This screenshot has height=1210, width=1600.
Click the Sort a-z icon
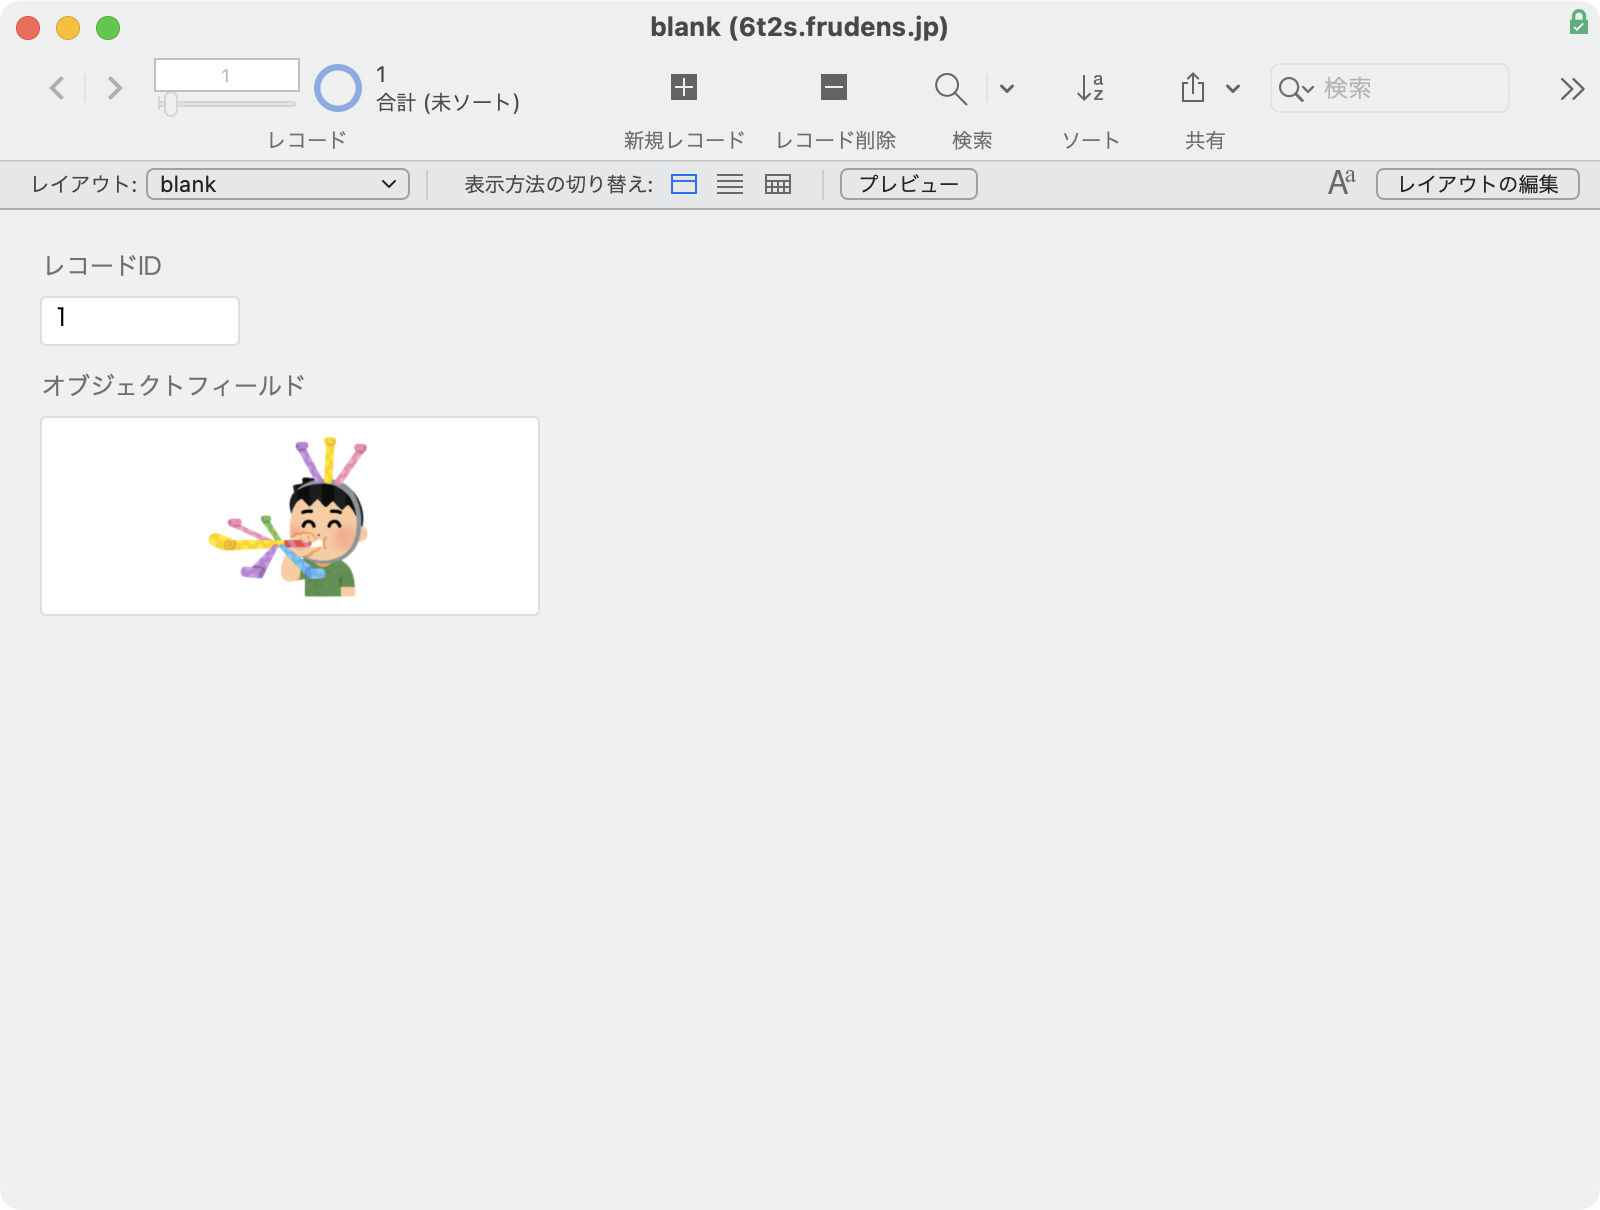(x=1090, y=88)
